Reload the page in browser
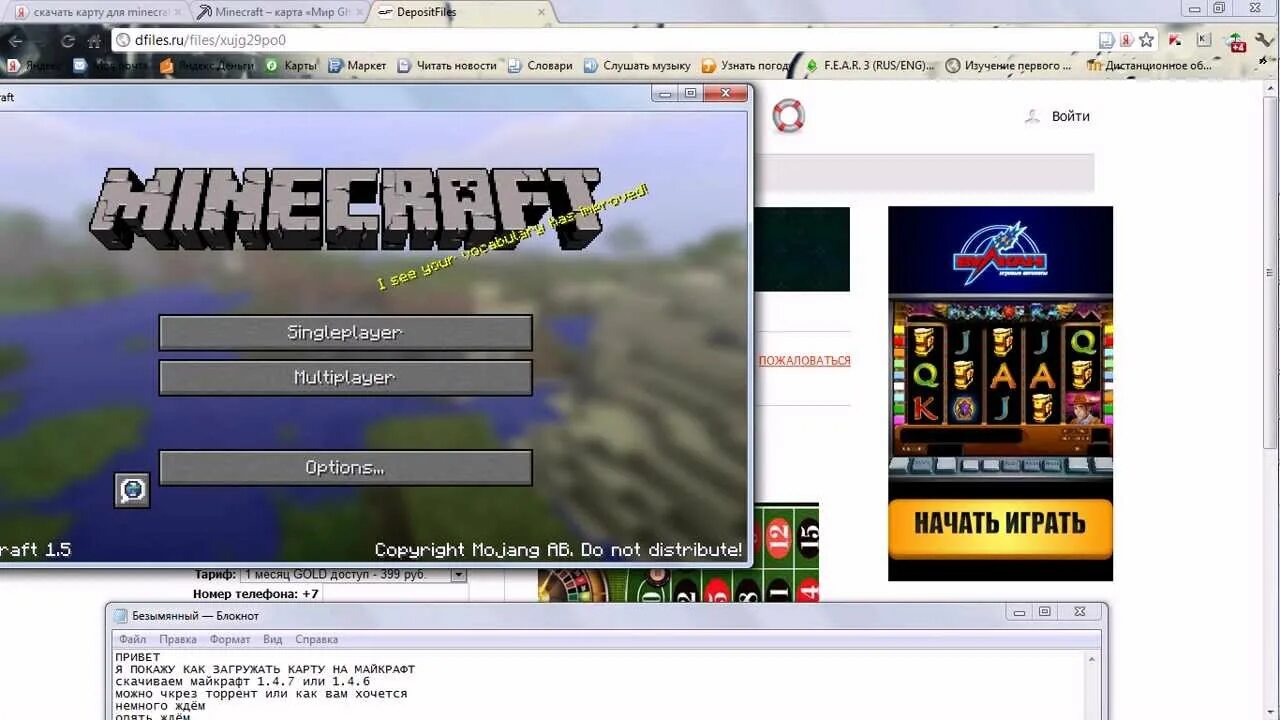 [x=67, y=41]
